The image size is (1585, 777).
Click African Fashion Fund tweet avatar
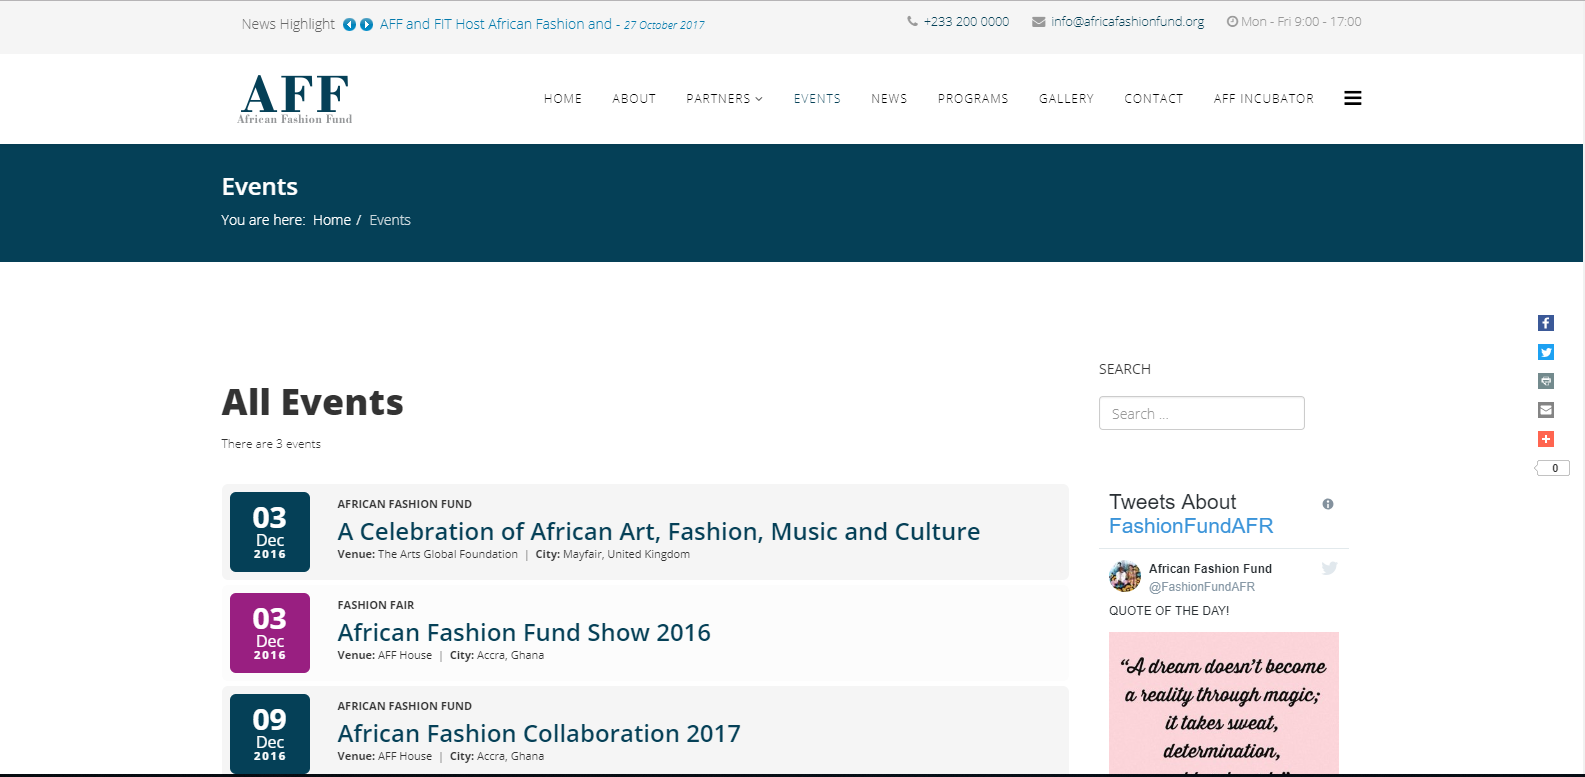coord(1125,576)
